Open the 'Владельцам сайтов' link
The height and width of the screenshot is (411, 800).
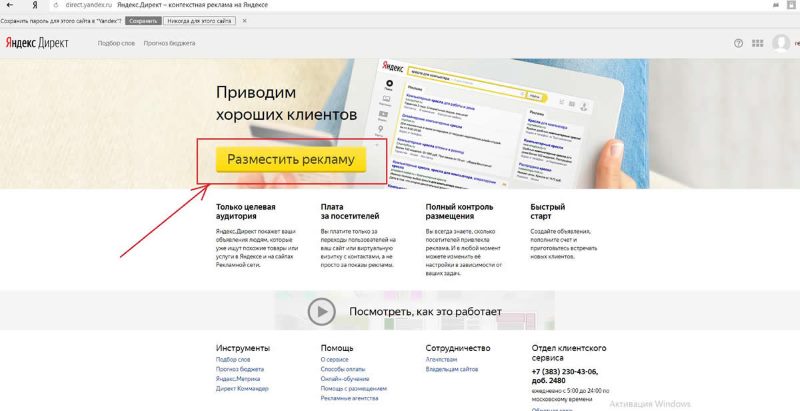452,369
